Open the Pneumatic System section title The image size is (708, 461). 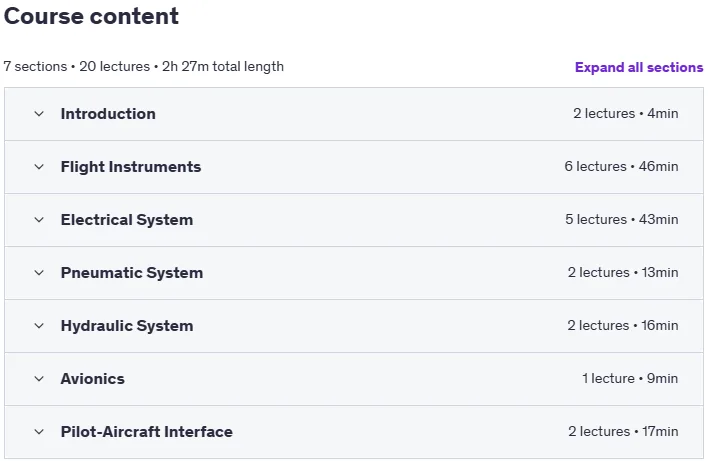tap(132, 273)
